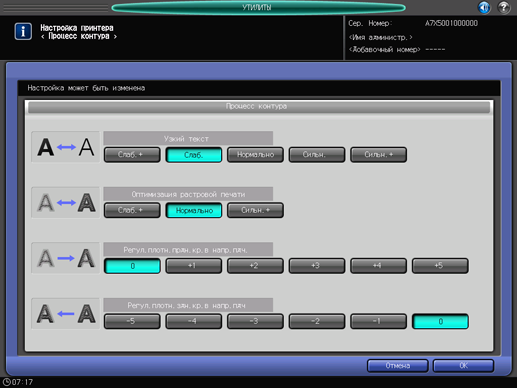Set raster print optimization to Слаб.+

[132, 211]
